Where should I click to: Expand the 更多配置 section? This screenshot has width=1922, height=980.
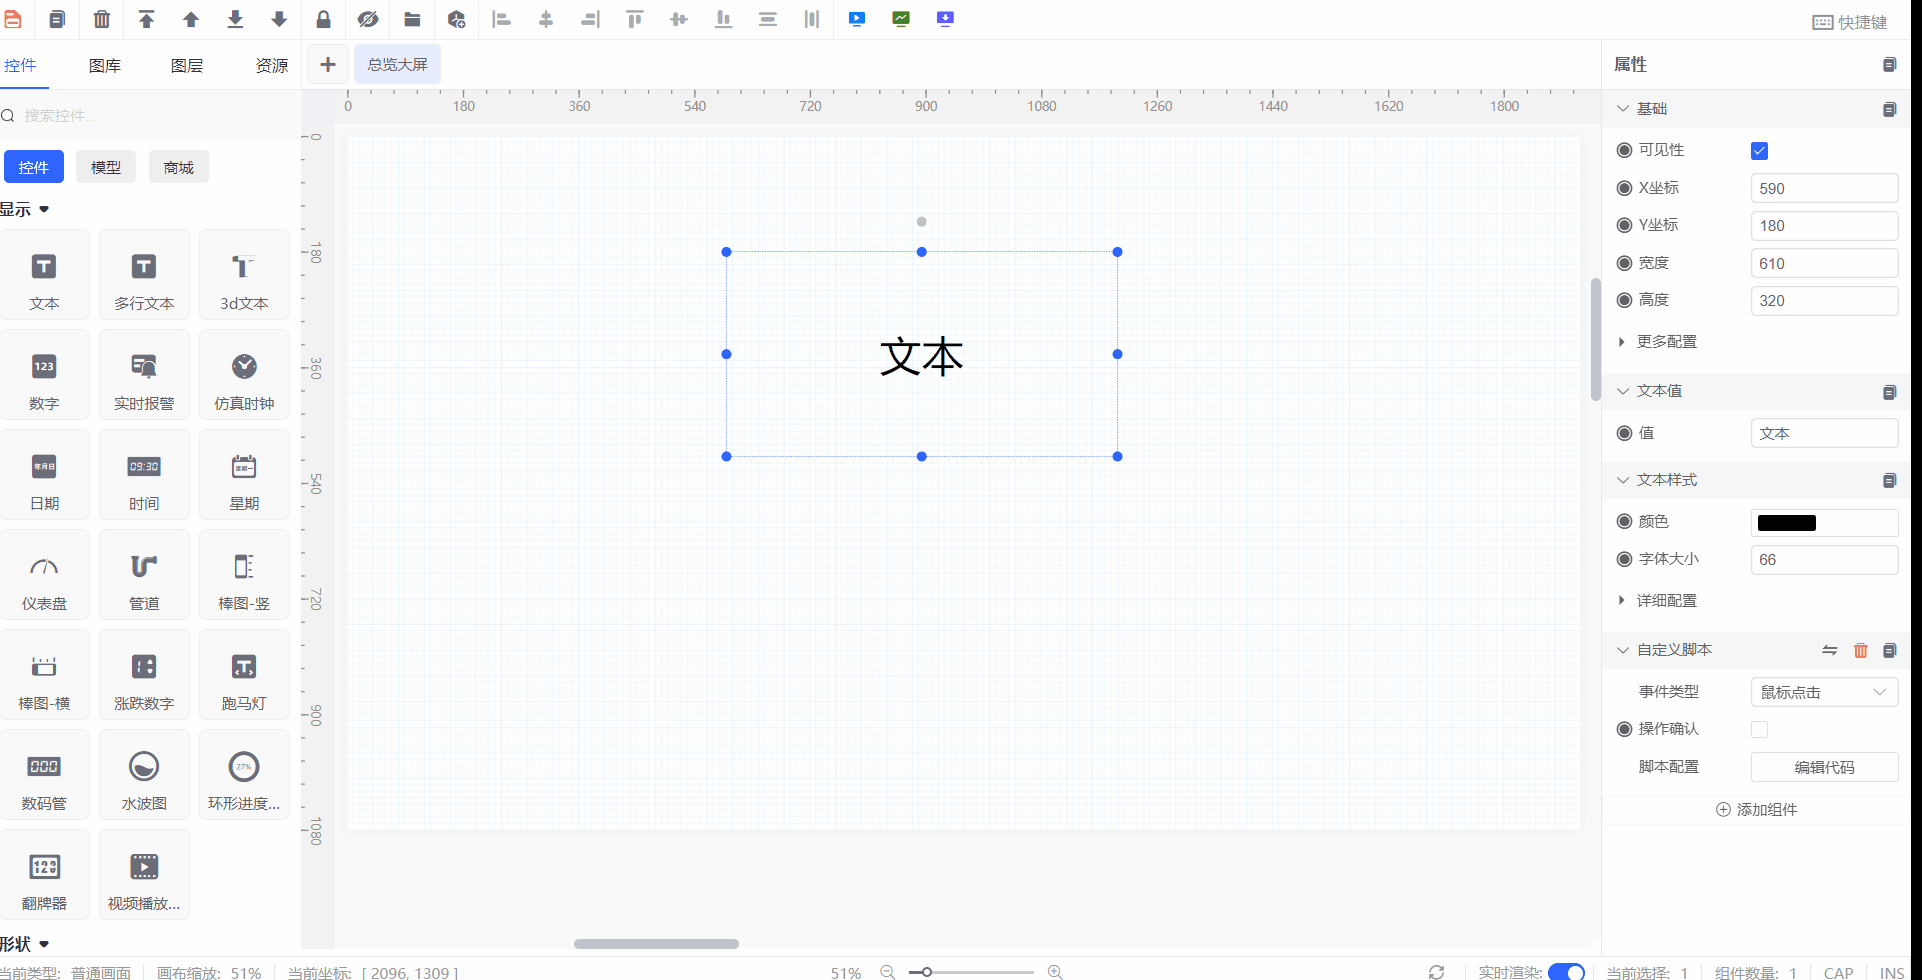(x=1665, y=342)
